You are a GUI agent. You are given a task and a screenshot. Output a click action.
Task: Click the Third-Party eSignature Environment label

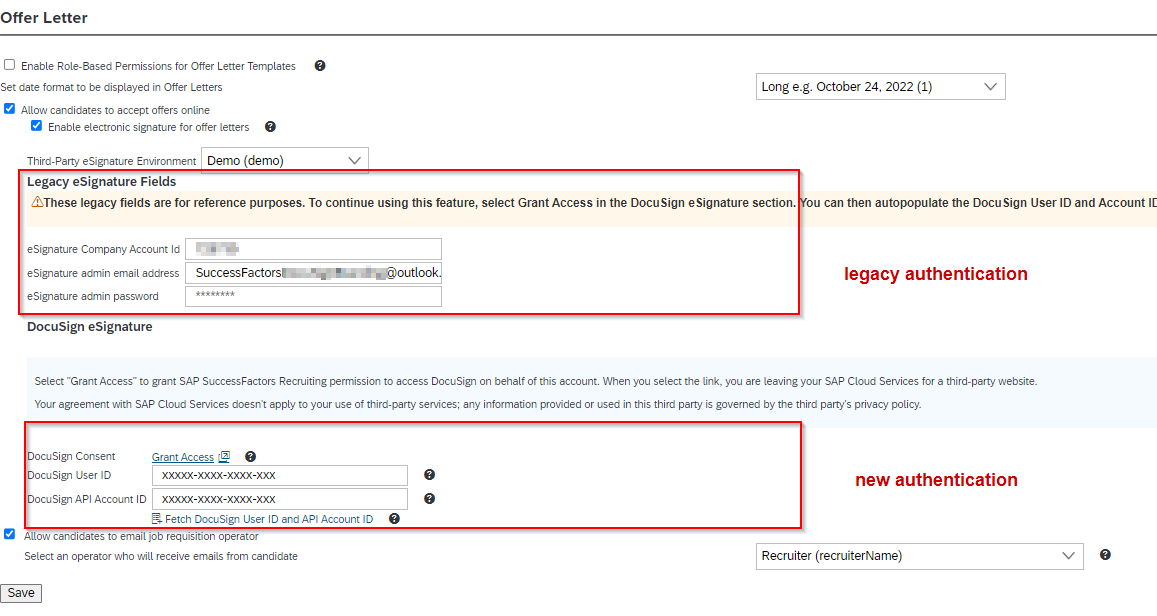click(112, 161)
